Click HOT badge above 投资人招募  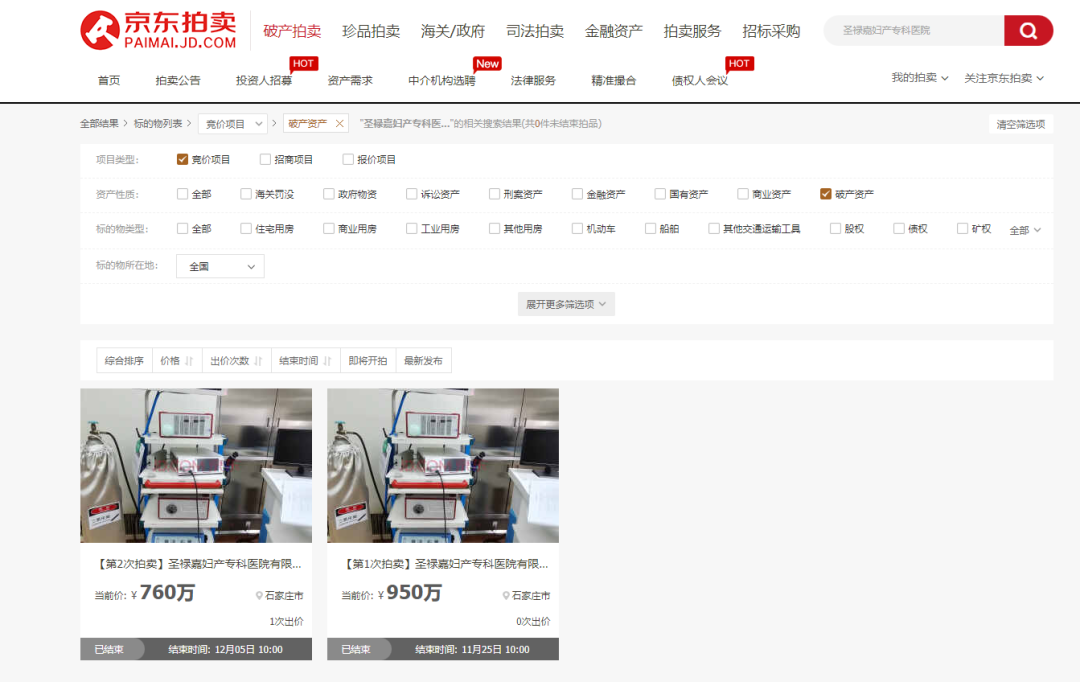click(303, 64)
